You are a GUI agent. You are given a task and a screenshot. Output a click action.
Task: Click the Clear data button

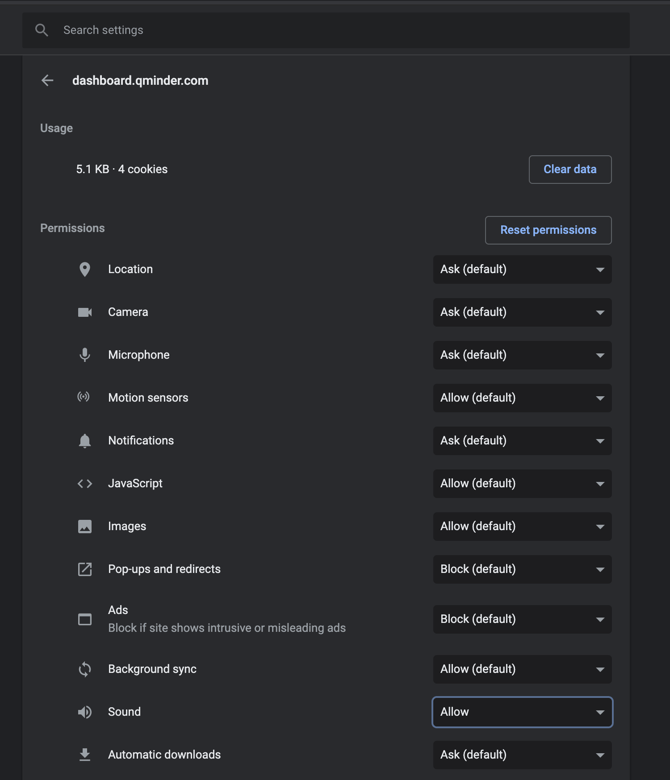(x=570, y=170)
